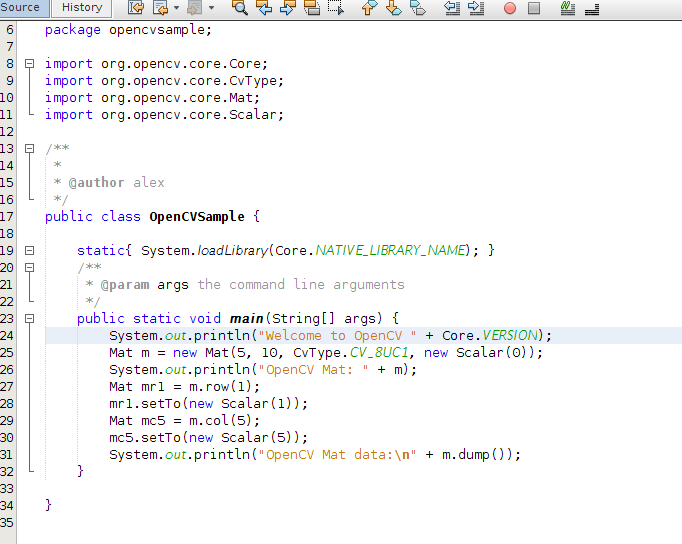Click the '@author alex' comment text
Image resolution: width=682 pixels, height=544 pixels.
click(x=117, y=183)
